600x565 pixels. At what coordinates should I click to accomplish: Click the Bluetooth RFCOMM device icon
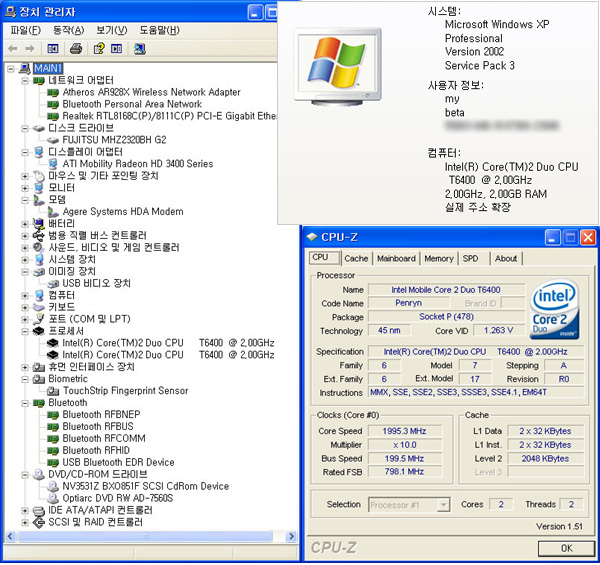click(53, 439)
